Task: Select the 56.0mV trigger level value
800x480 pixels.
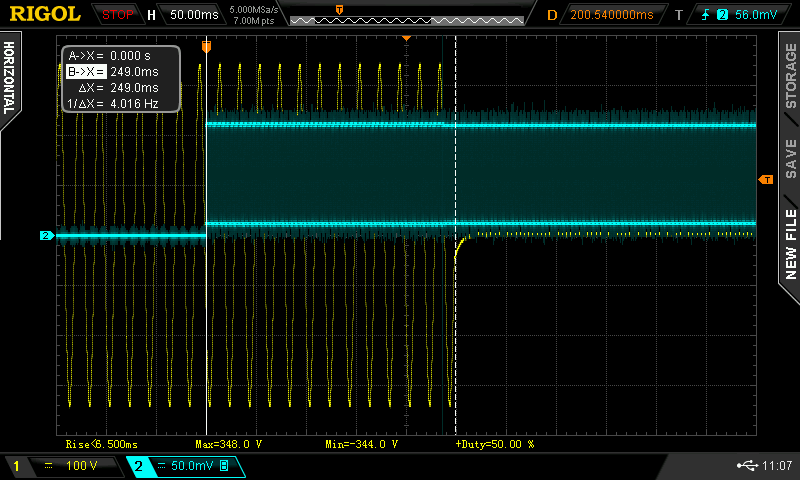Action: 756,15
